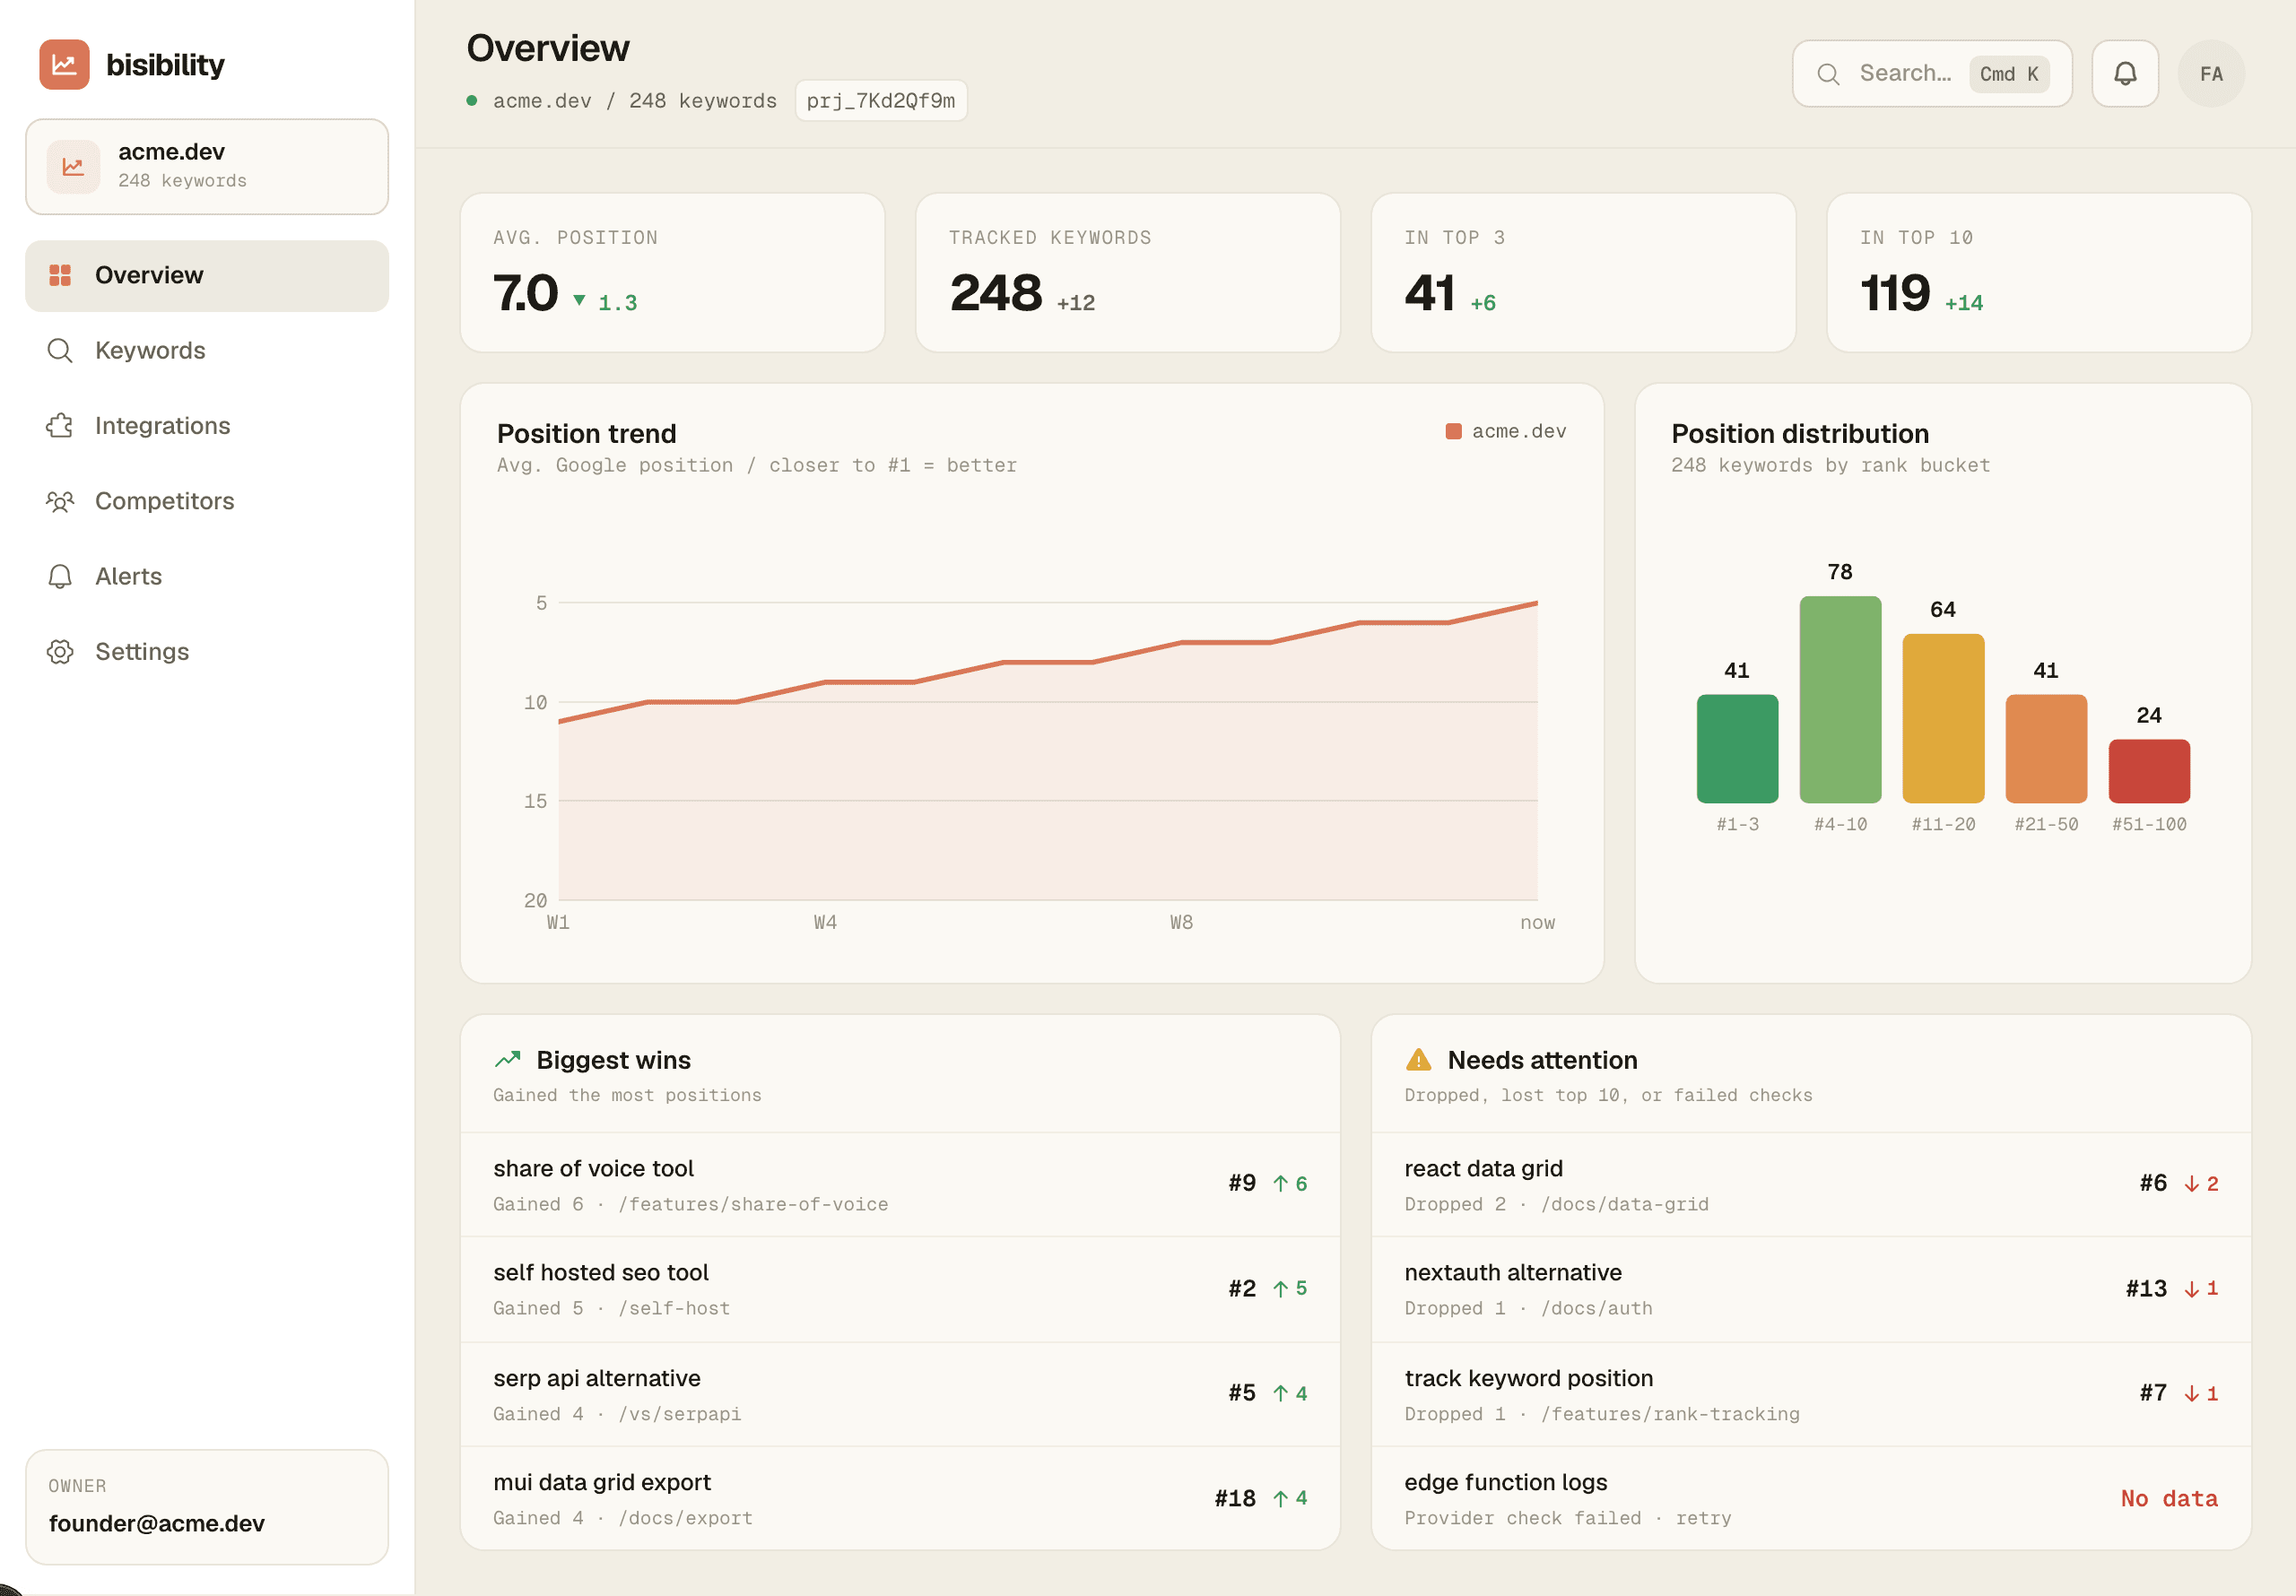The width and height of the screenshot is (2296, 1596).
Task: Click the Settings gear icon
Action: pyautogui.click(x=60, y=652)
